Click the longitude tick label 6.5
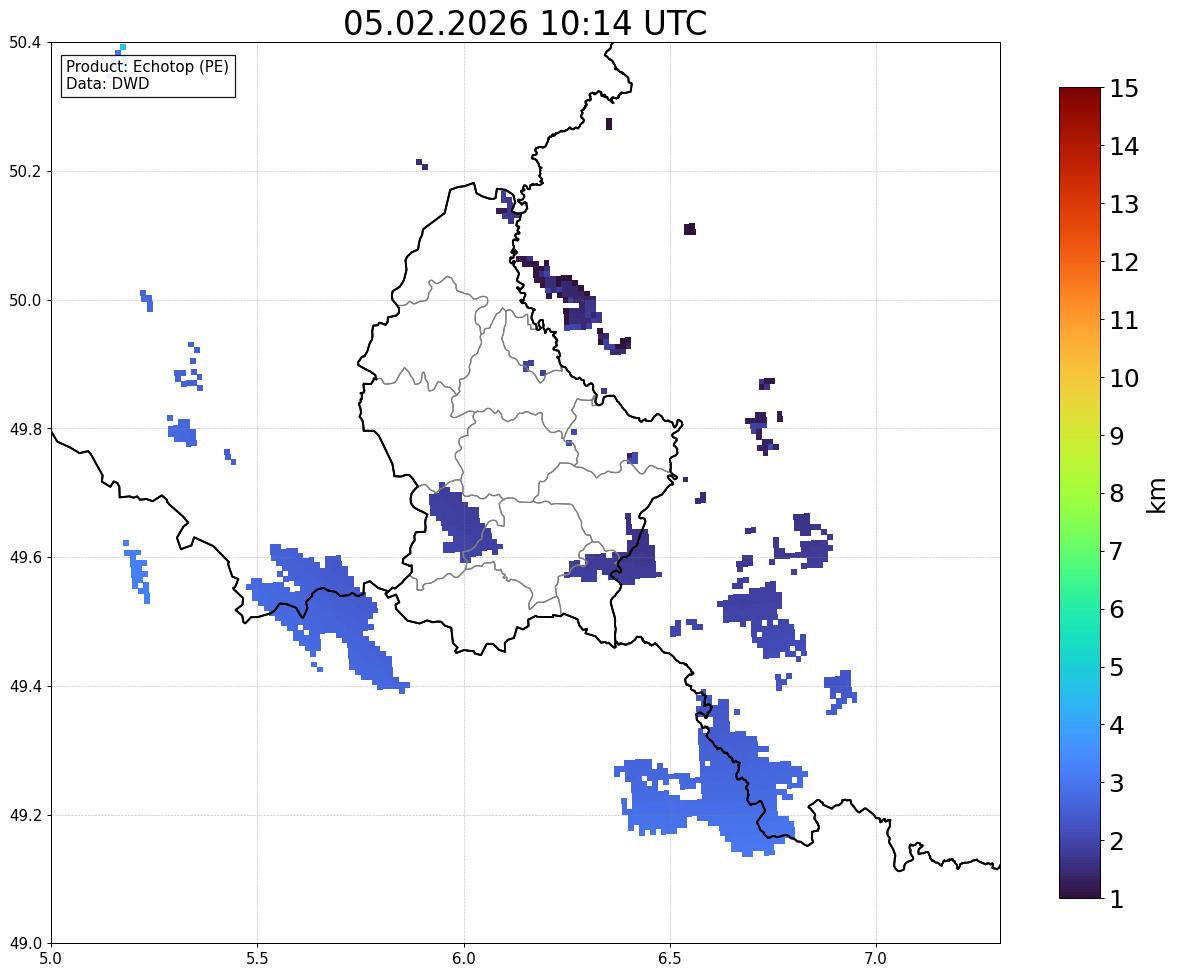This screenshot has width=1178, height=976. pos(670,959)
